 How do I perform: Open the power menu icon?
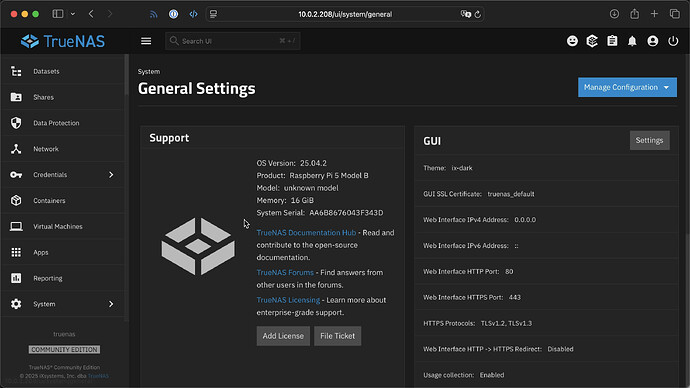(x=673, y=41)
